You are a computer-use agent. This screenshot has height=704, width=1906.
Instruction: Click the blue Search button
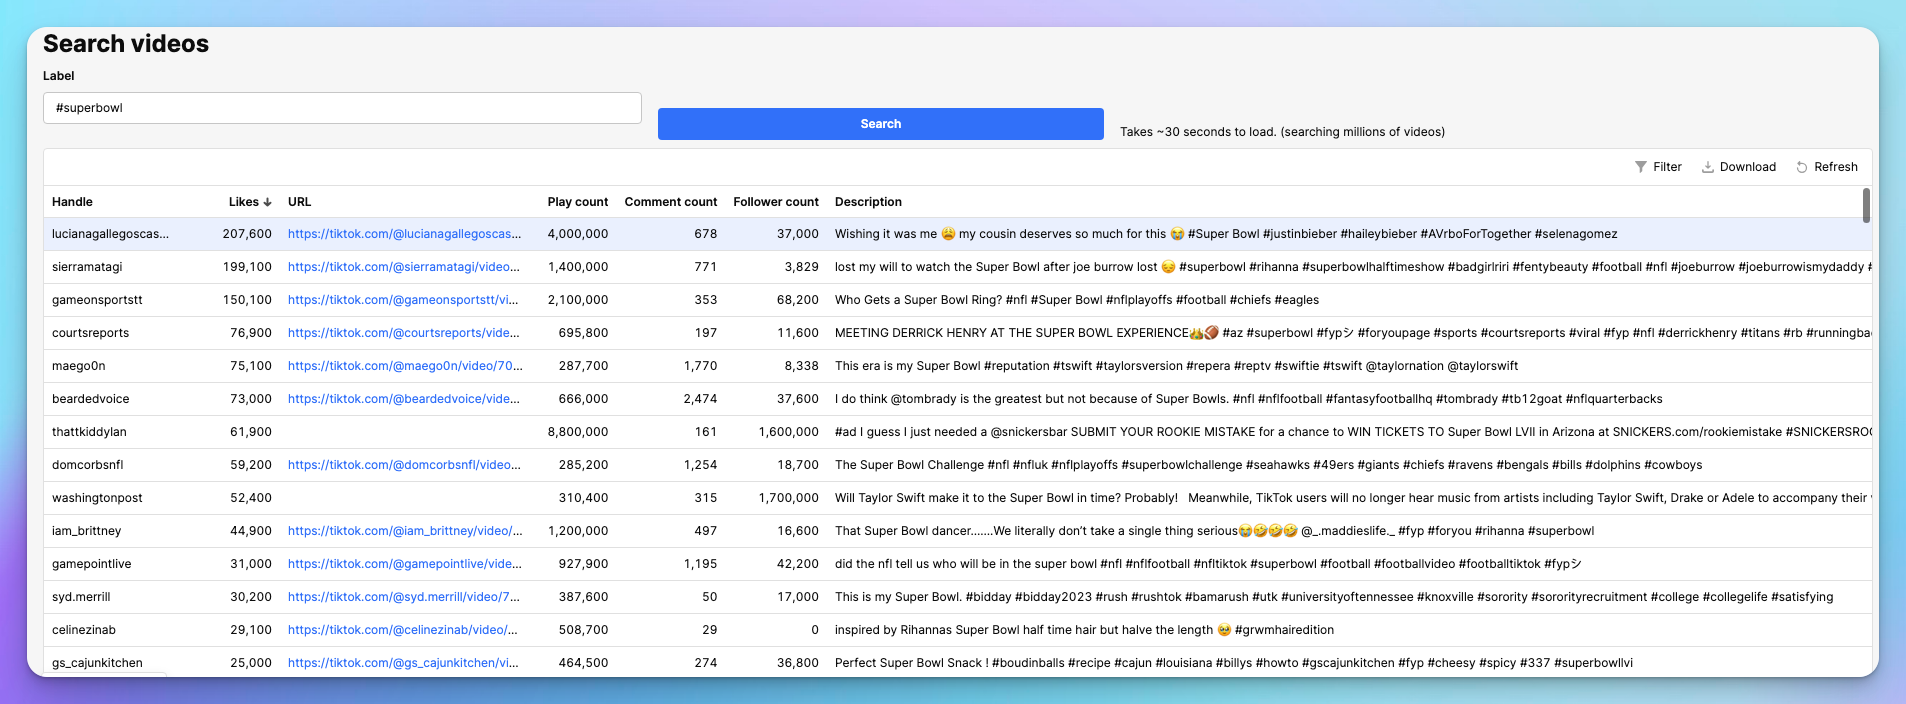pyautogui.click(x=880, y=124)
